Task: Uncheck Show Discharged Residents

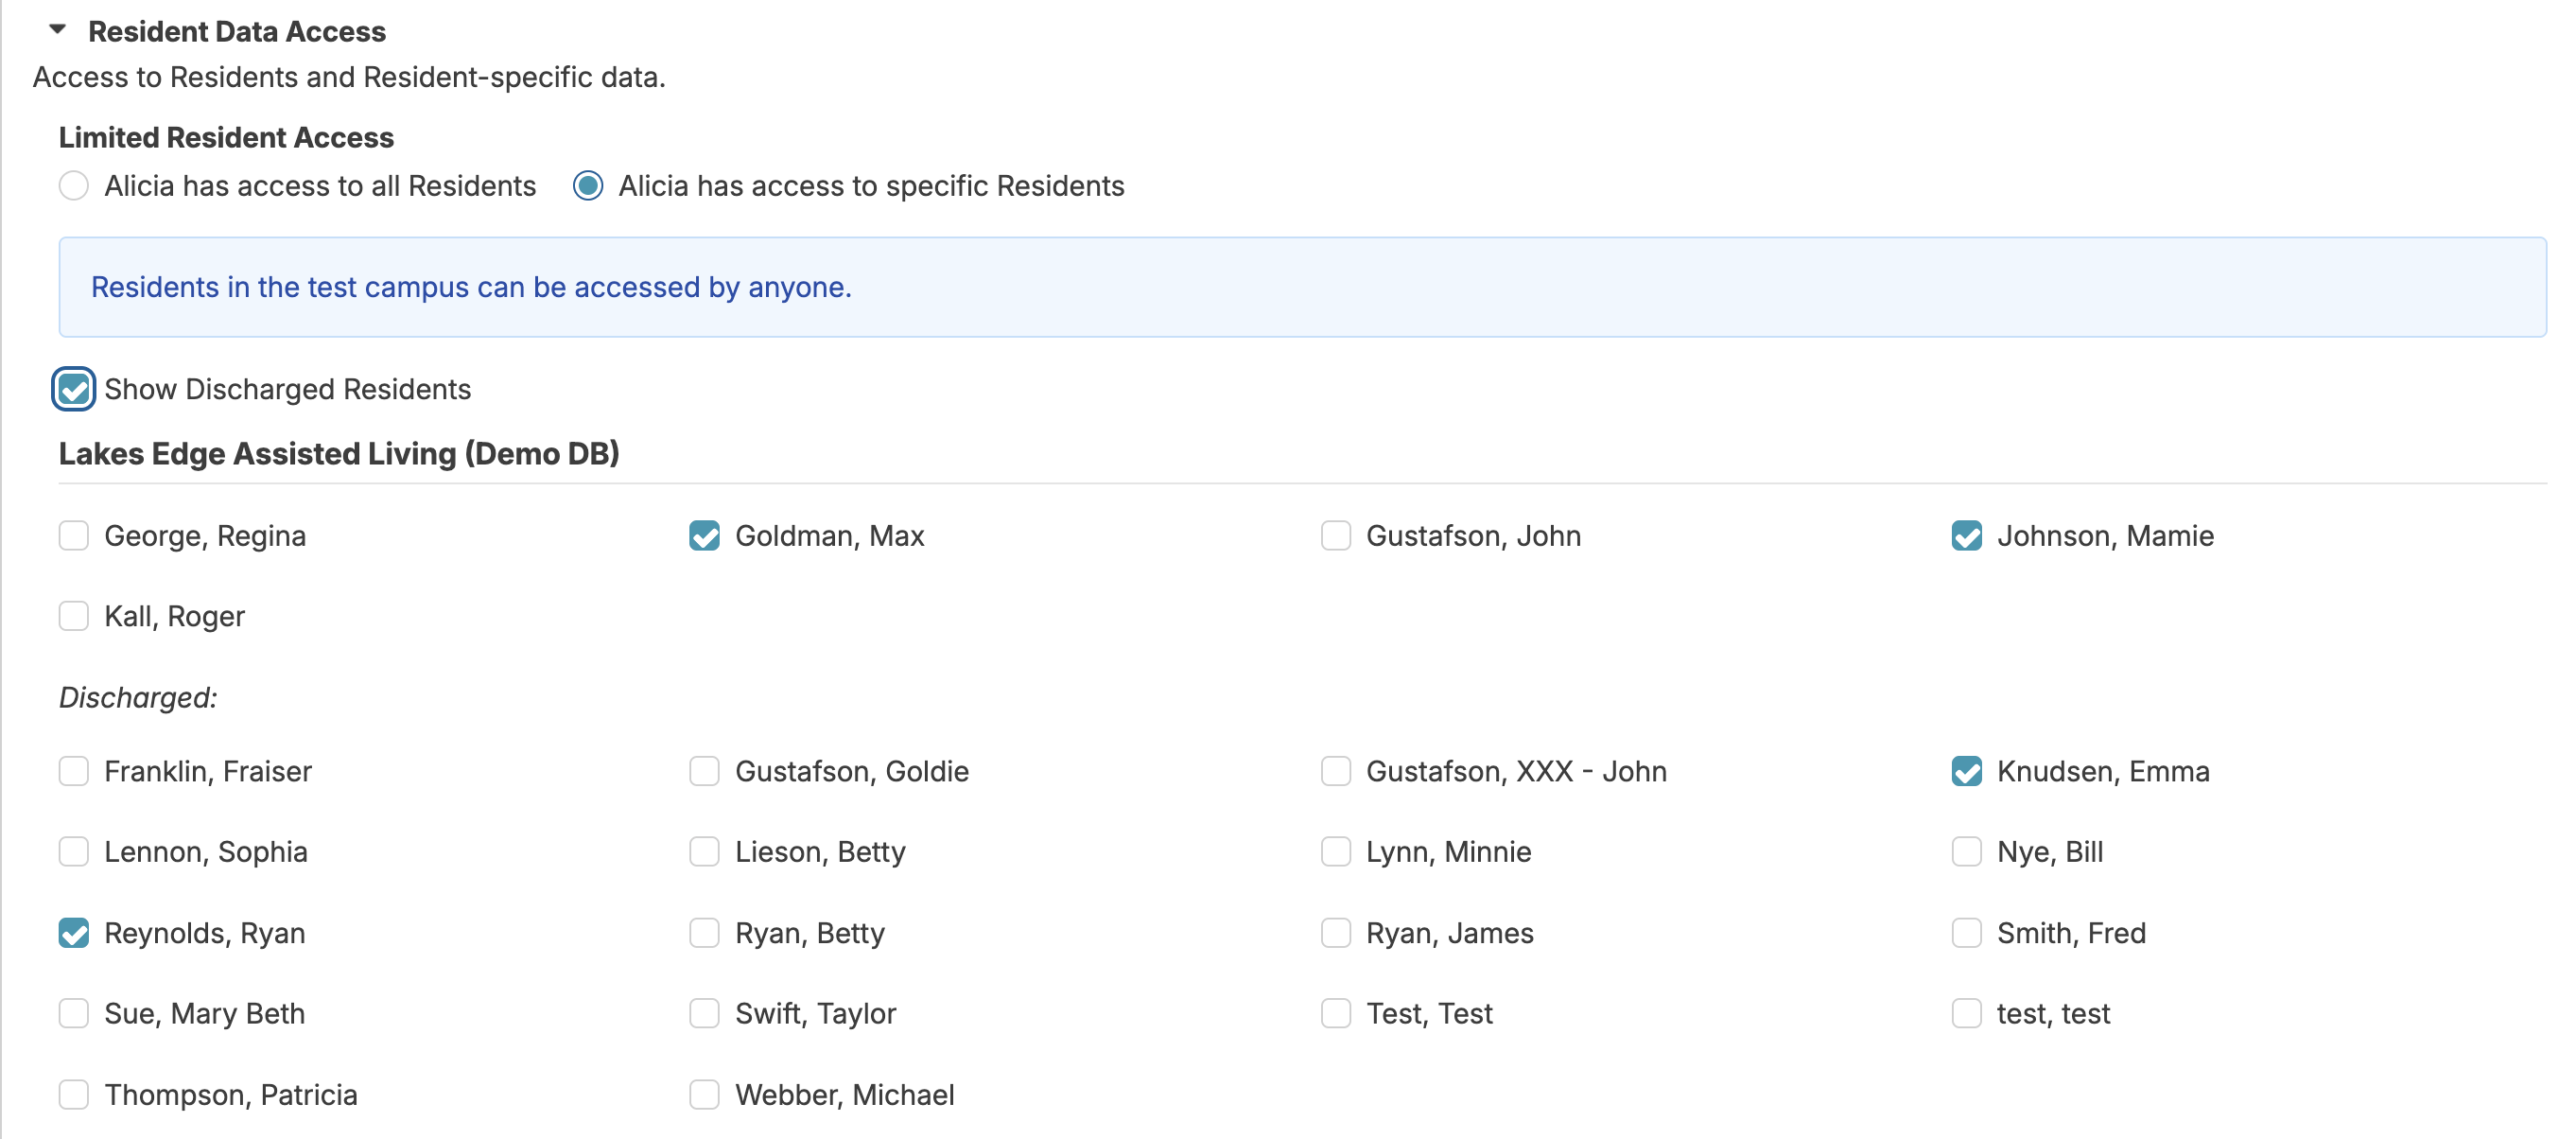Action: coord(74,389)
